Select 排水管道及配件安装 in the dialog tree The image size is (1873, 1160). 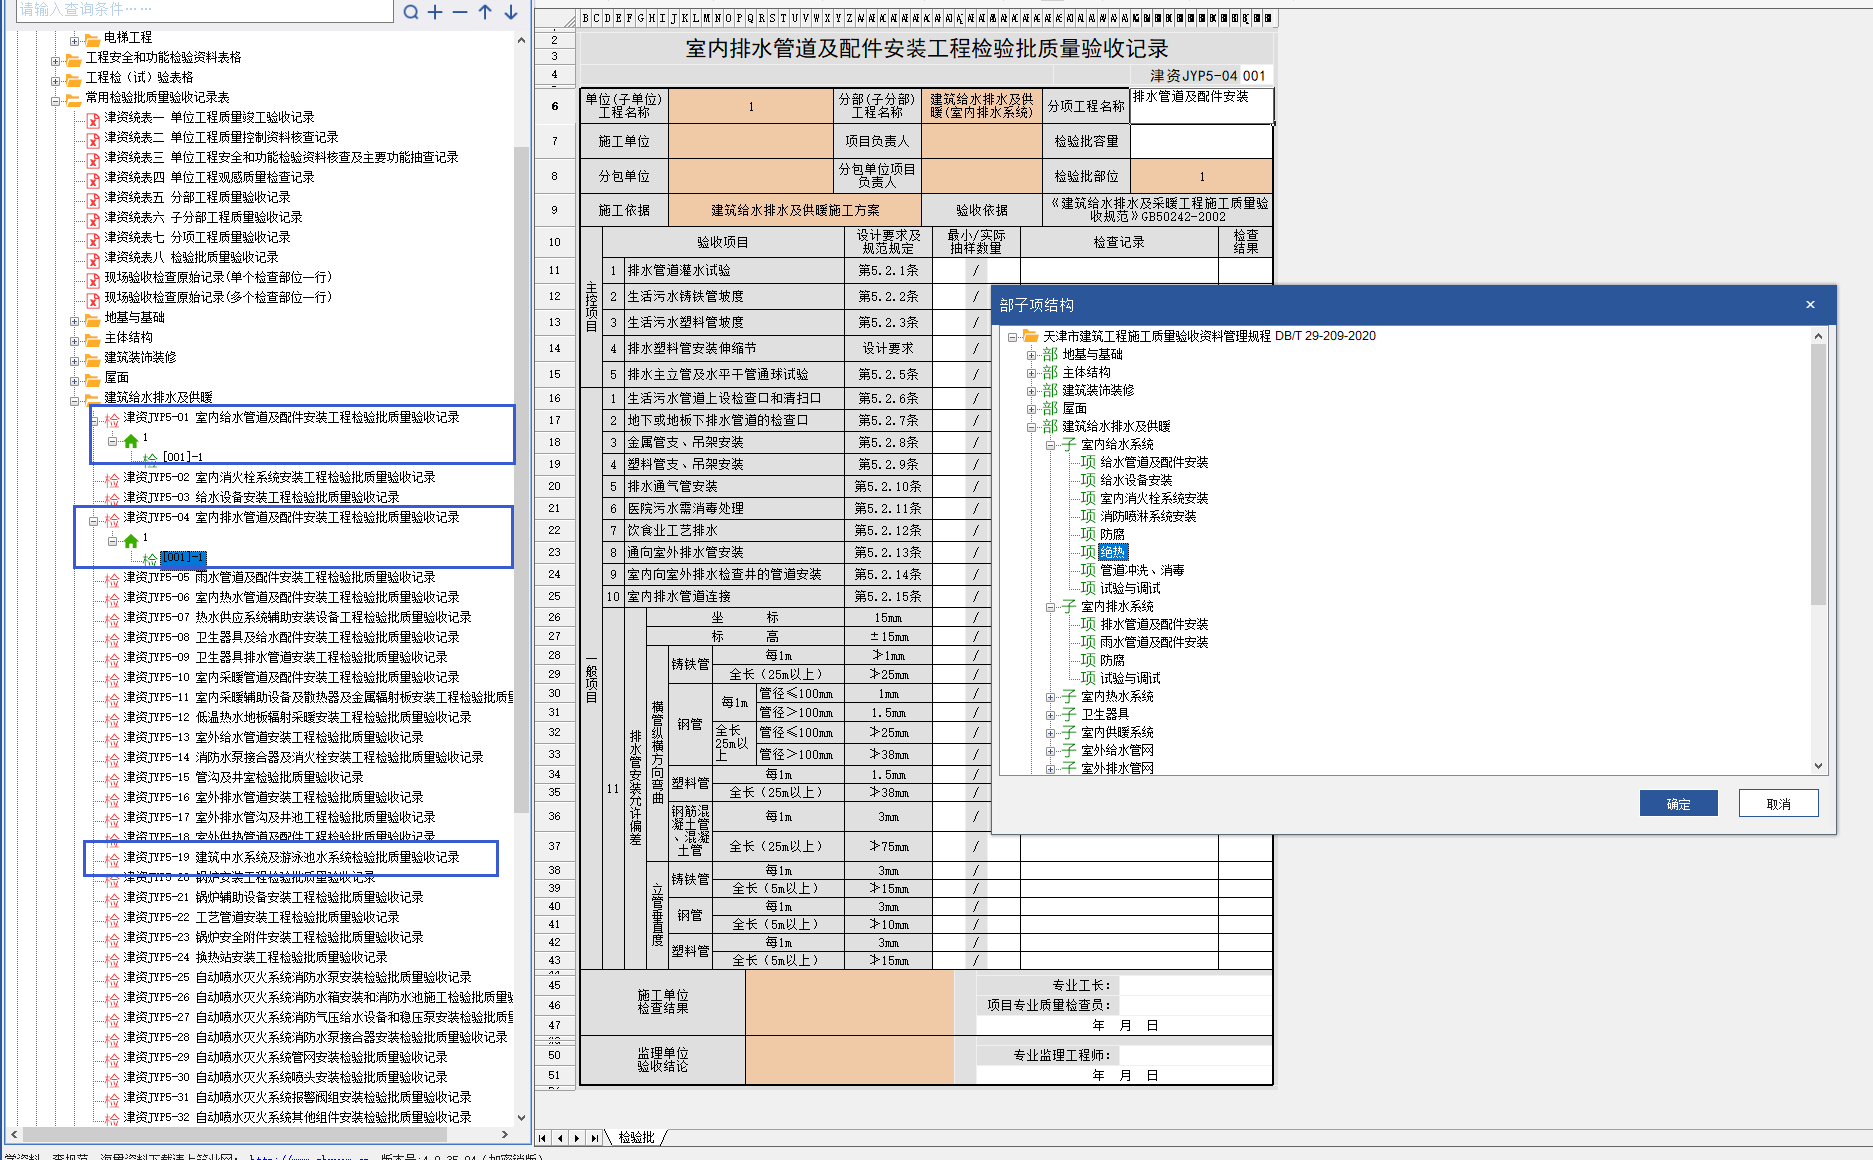click(1154, 624)
